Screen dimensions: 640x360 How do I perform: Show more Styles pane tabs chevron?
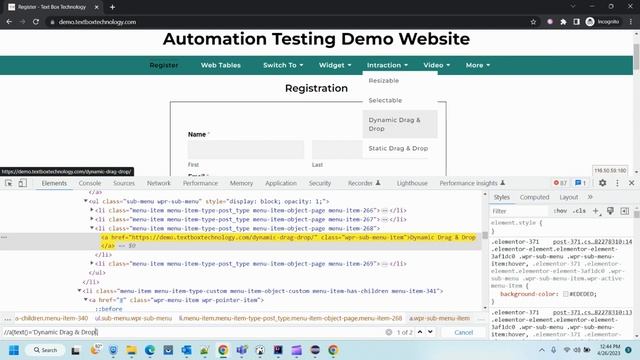click(x=590, y=197)
